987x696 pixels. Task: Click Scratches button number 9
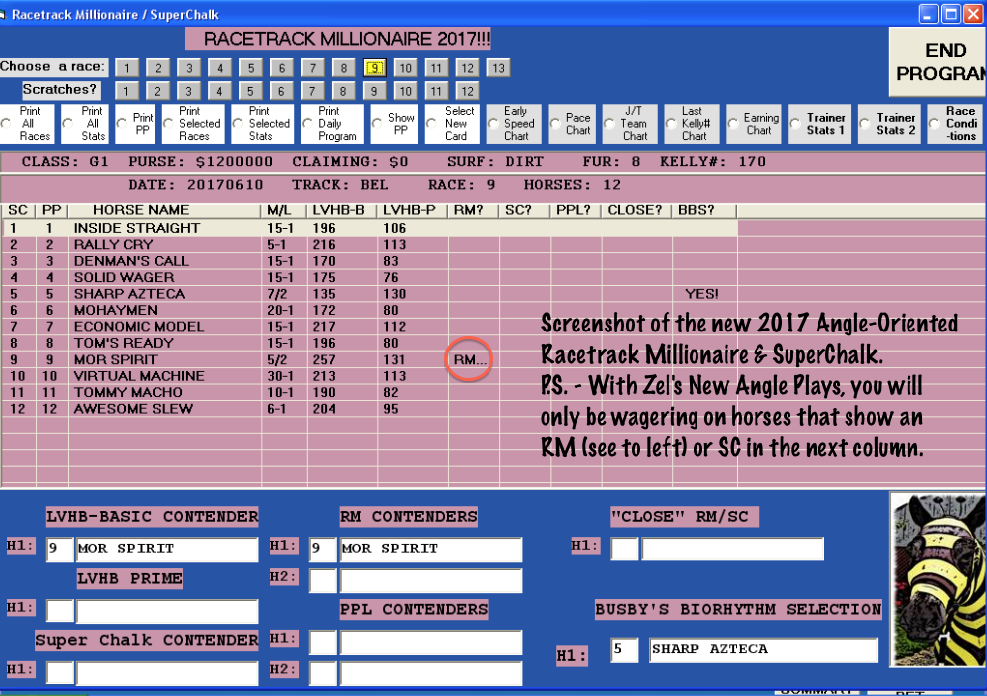(x=374, y=91)
